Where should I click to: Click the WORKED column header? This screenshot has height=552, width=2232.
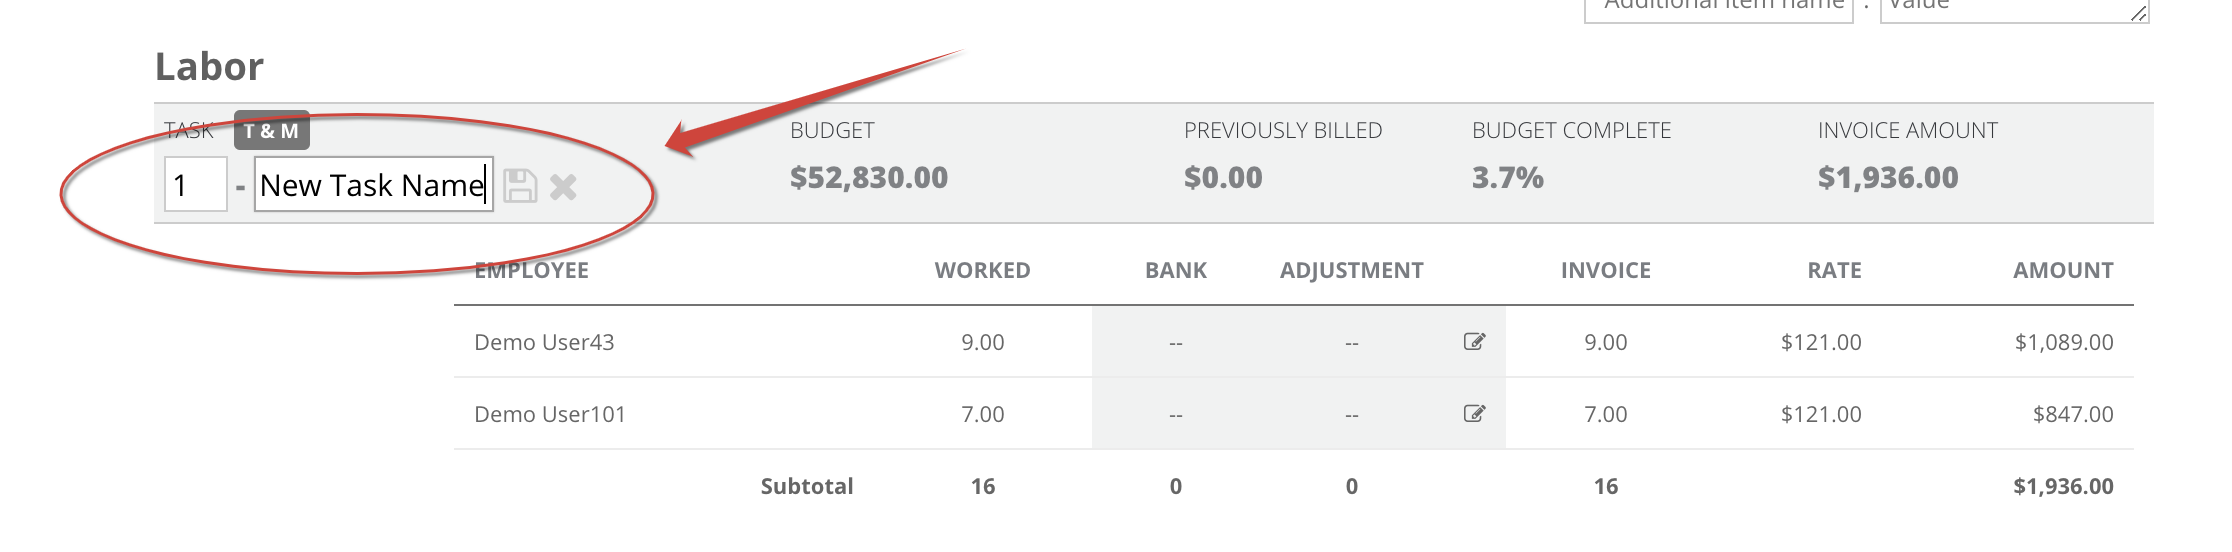click(982, 270)
